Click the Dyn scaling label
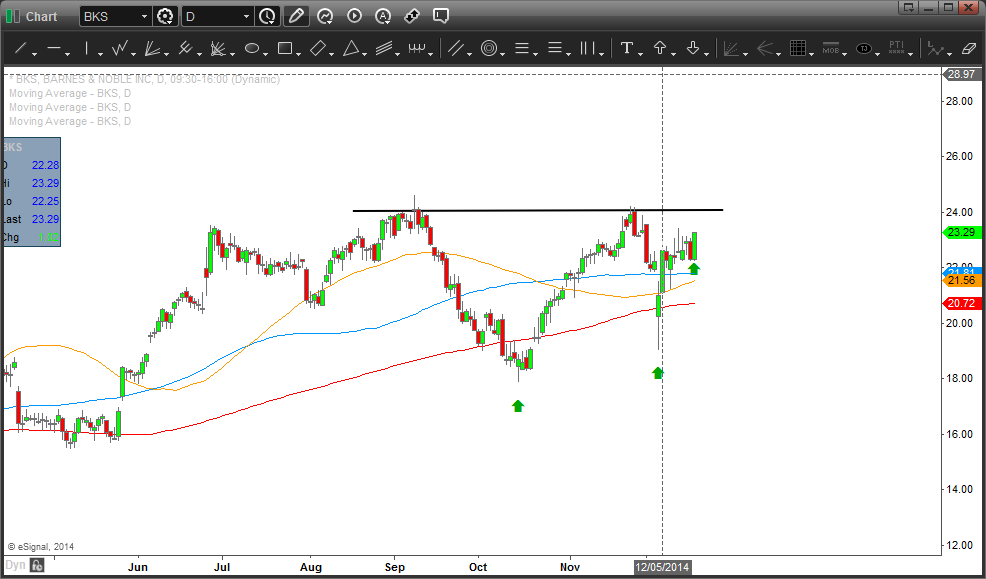Viewport: 986px width, 579px height. 16,565
